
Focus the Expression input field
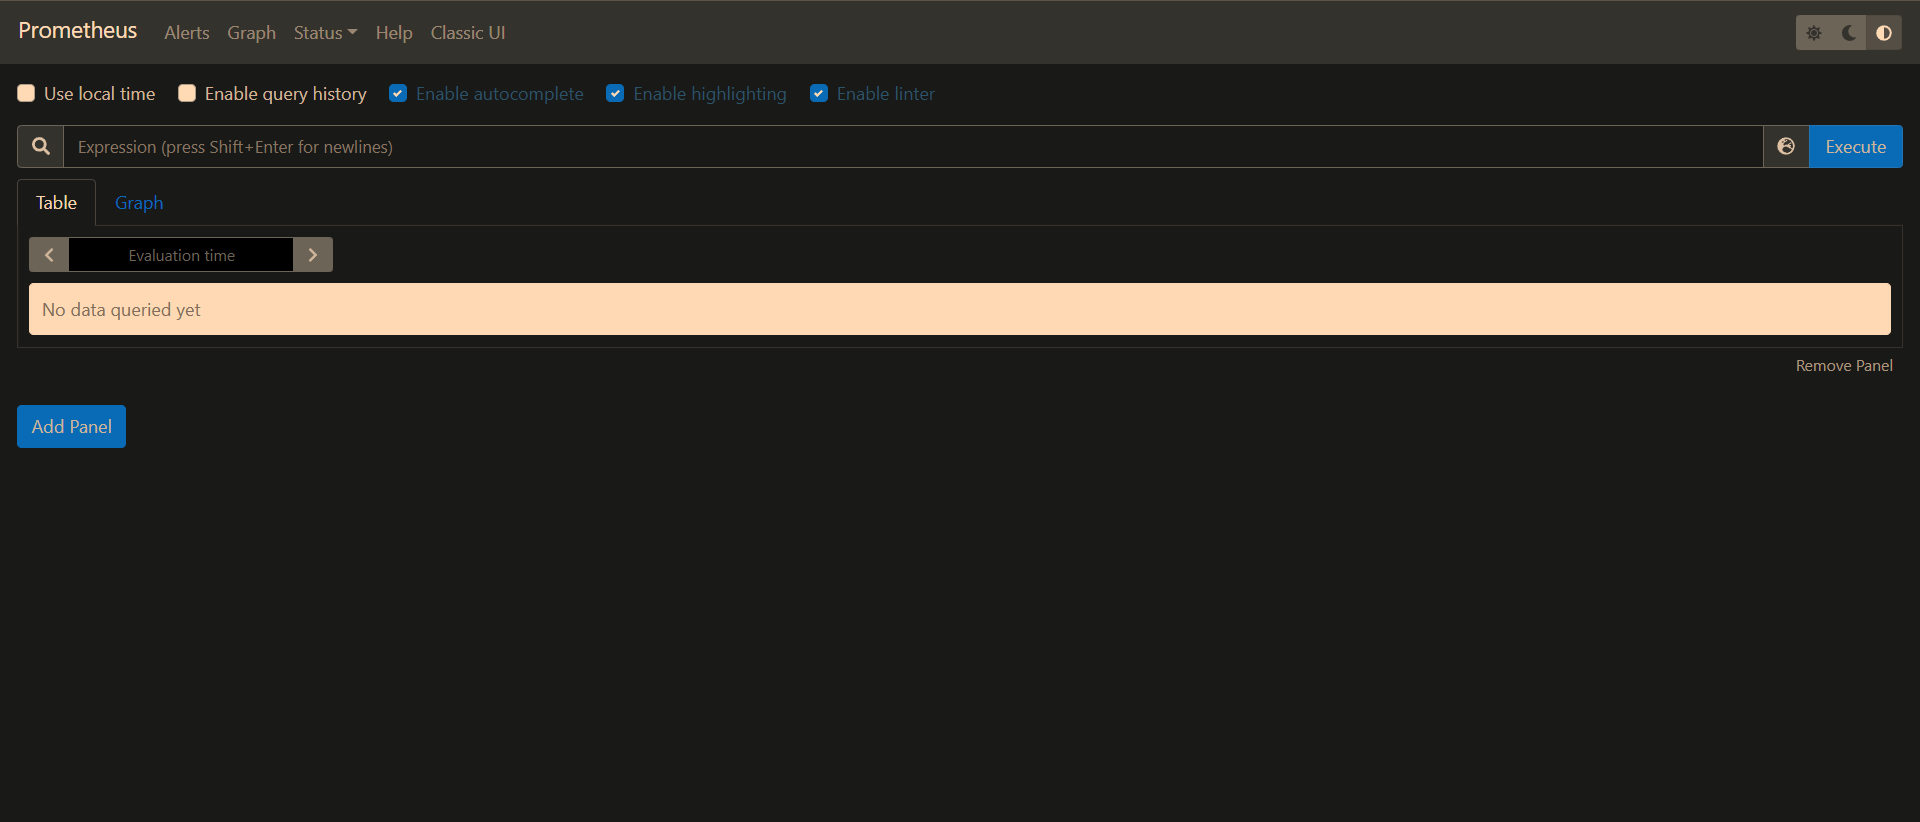click(913, 146)
